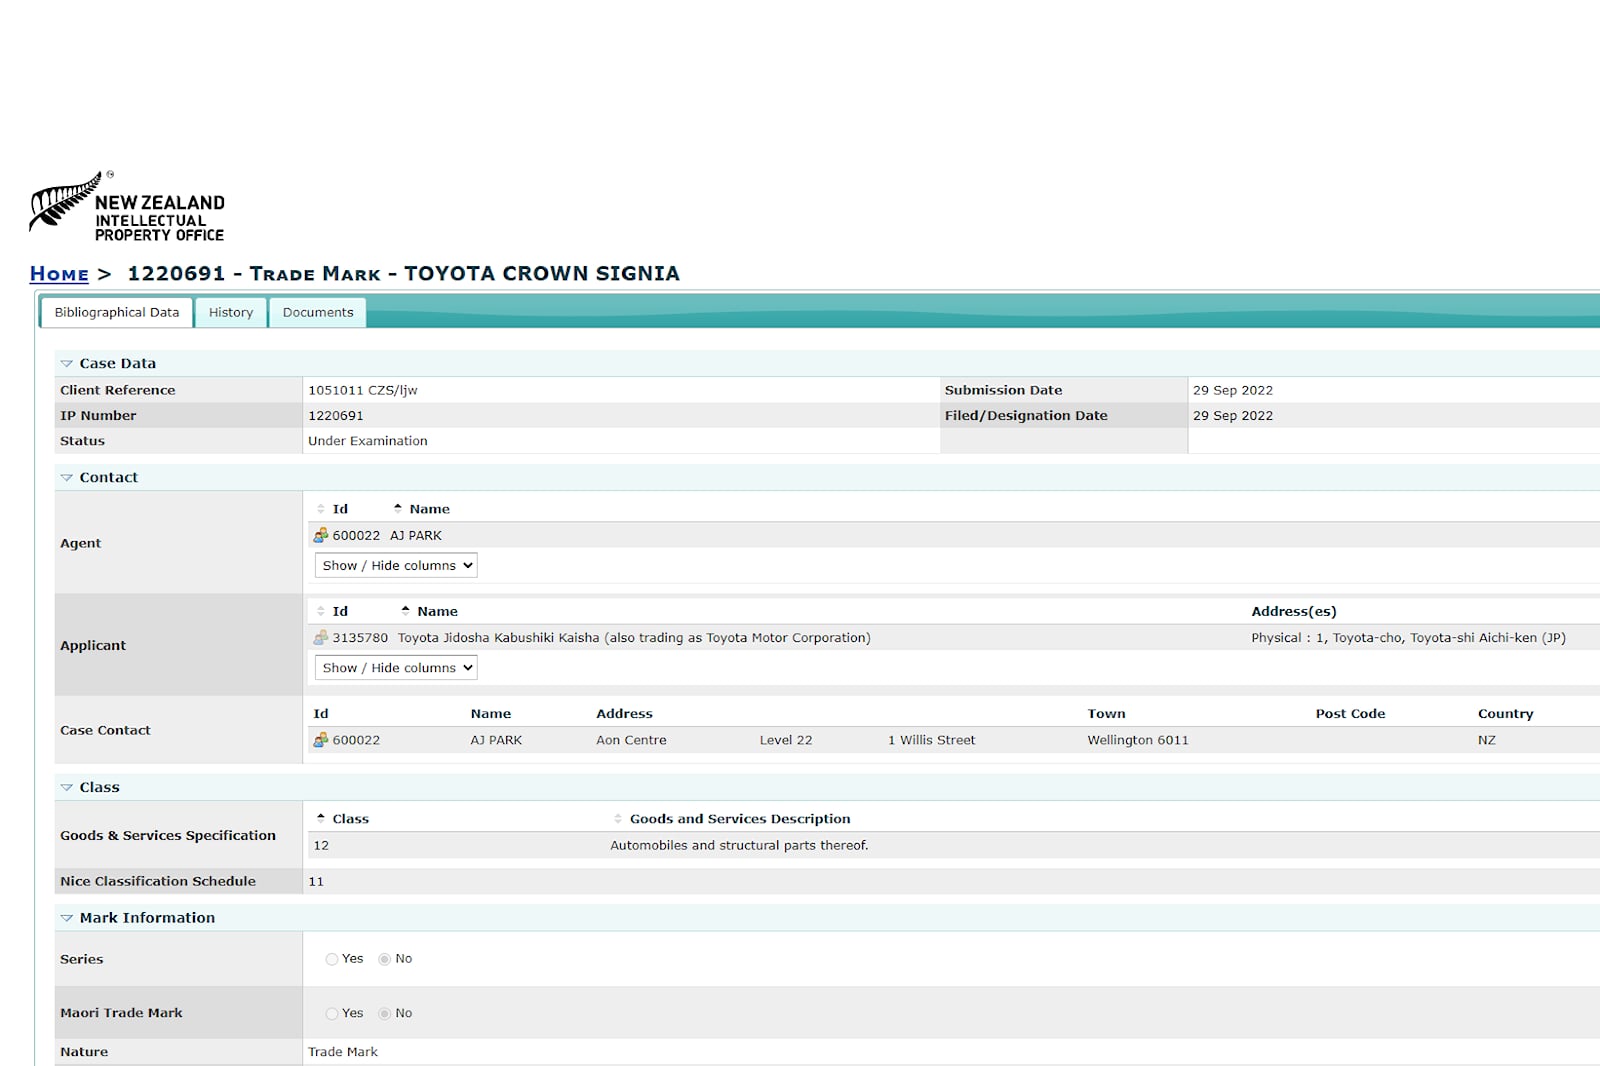Click the AJ PARK agent name
Viewport: 1600px width, 1066px height.
pyautogui.click(x=416, y=536)
